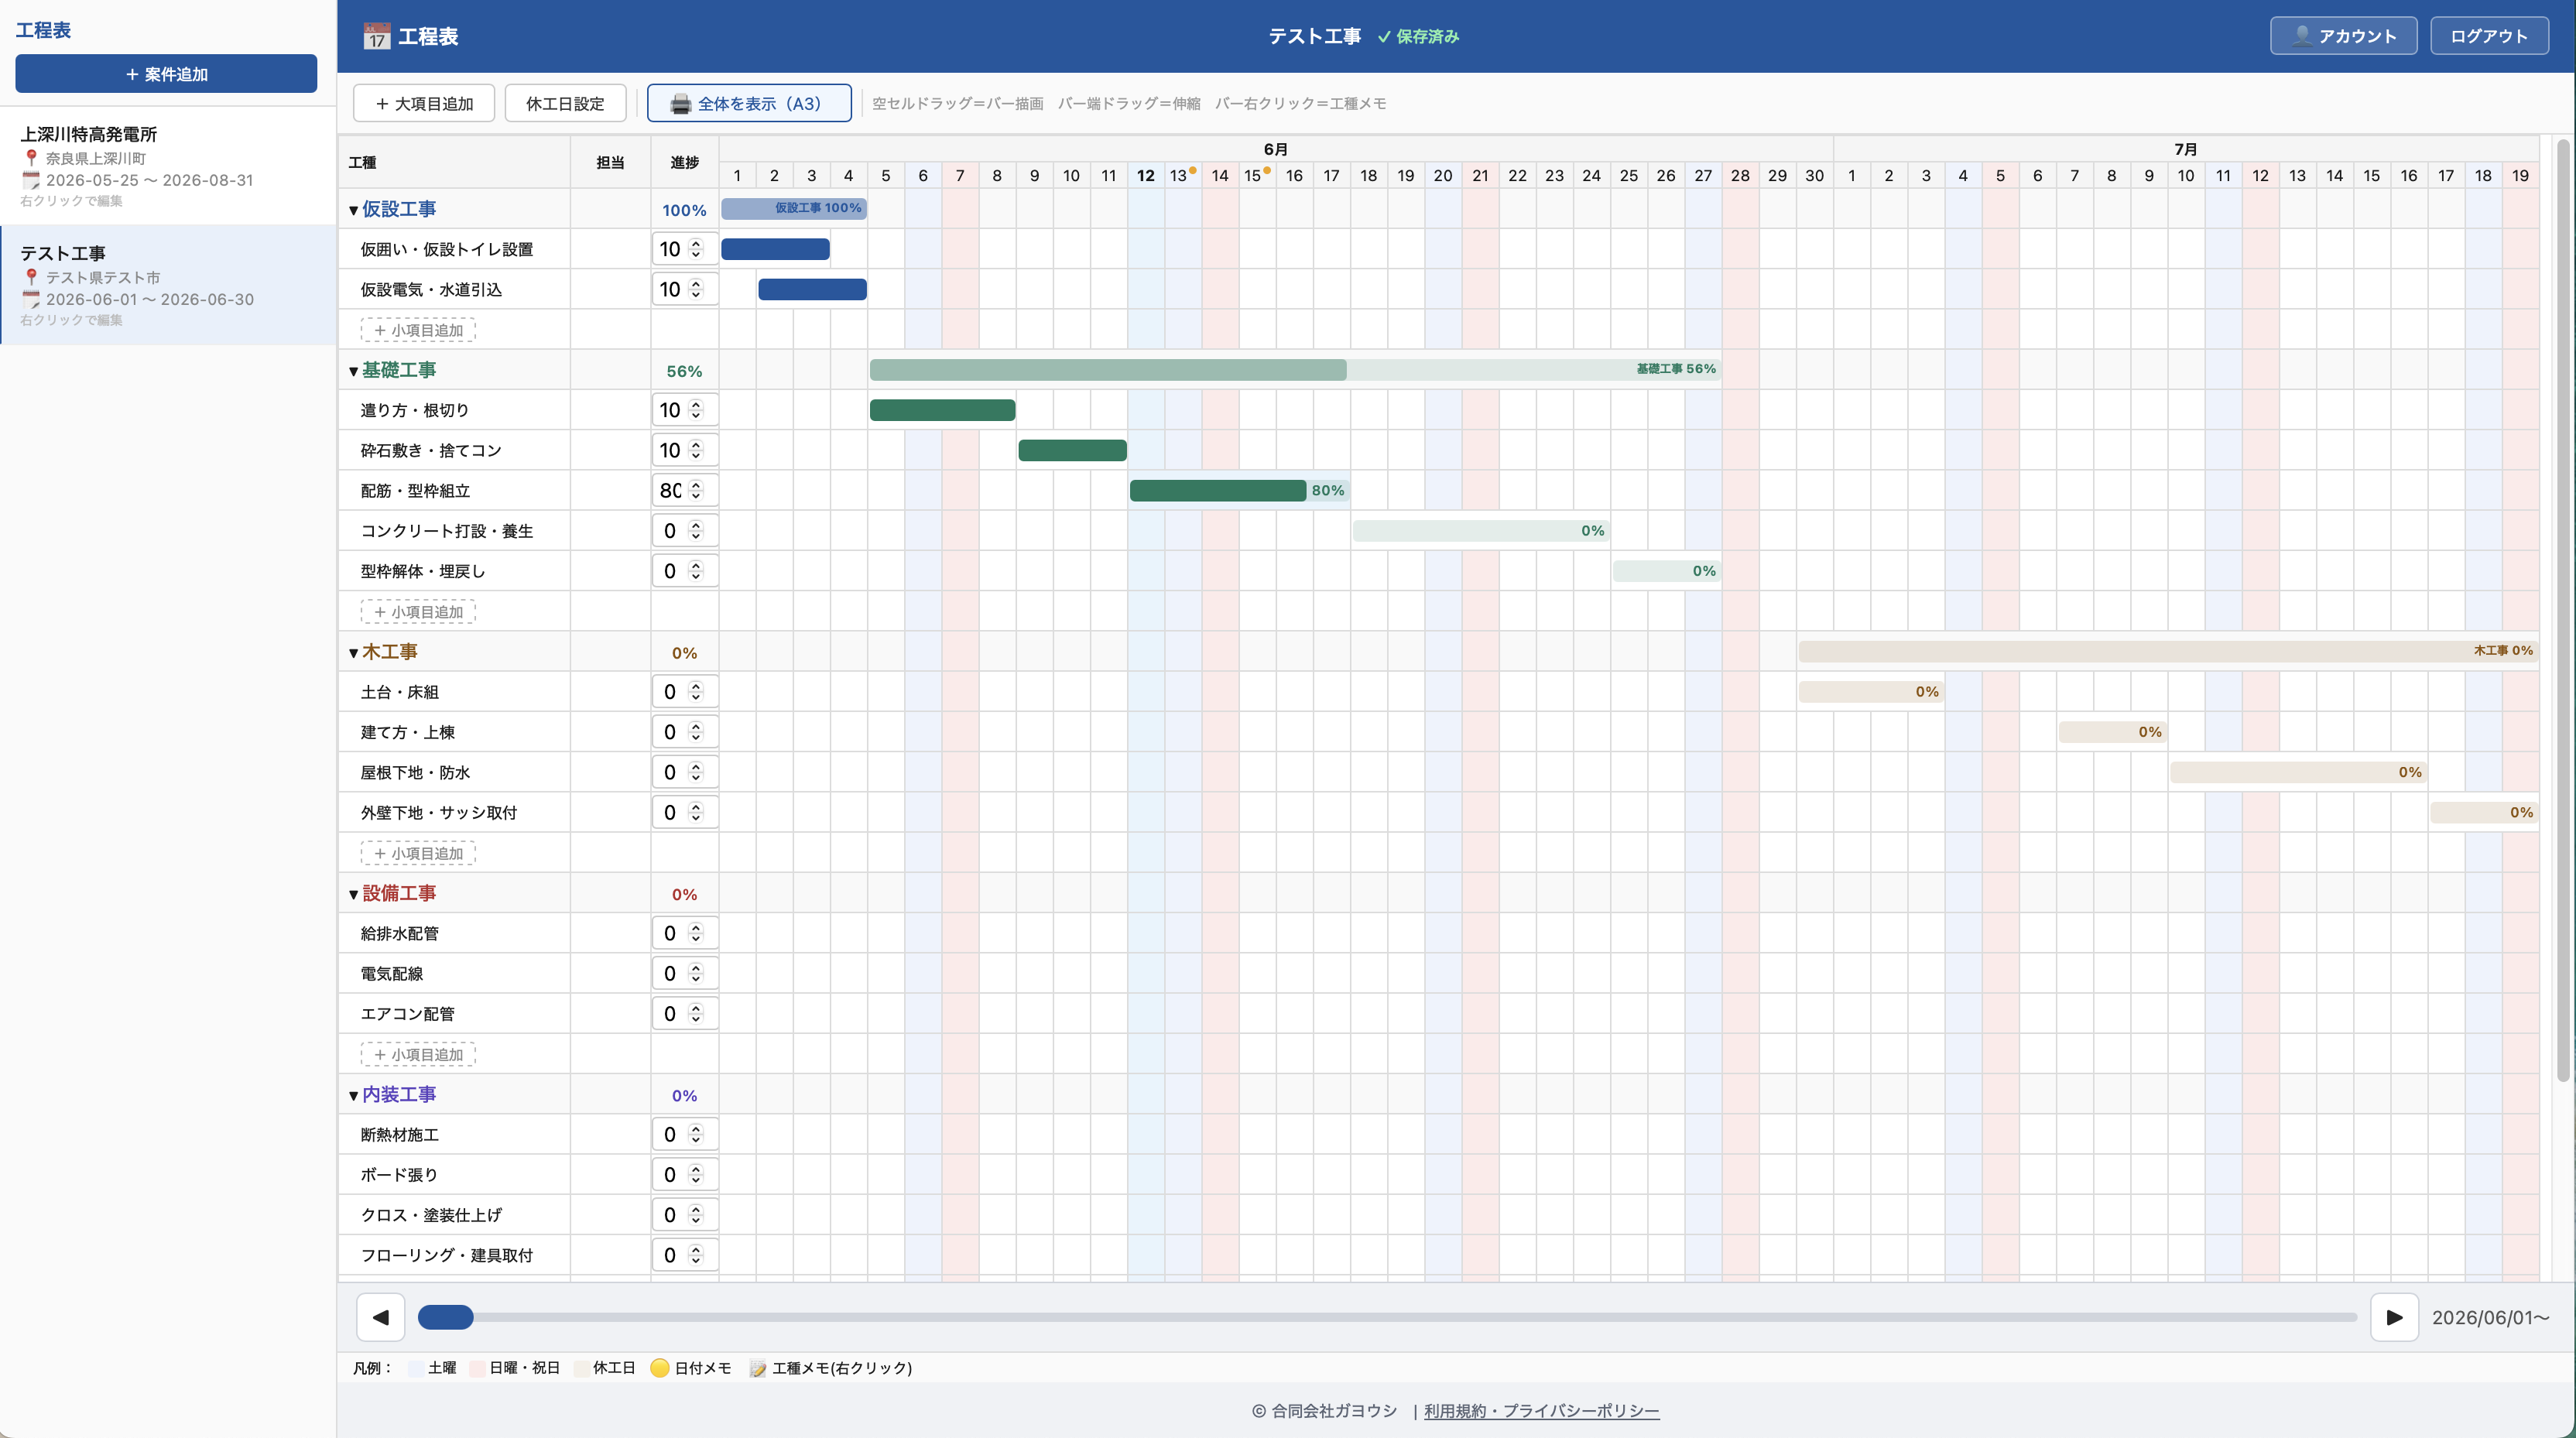Add a sub-item under 木工事 via 小項目追加
Viewport: 2576px width, 1438px height.
click(418, 853)
